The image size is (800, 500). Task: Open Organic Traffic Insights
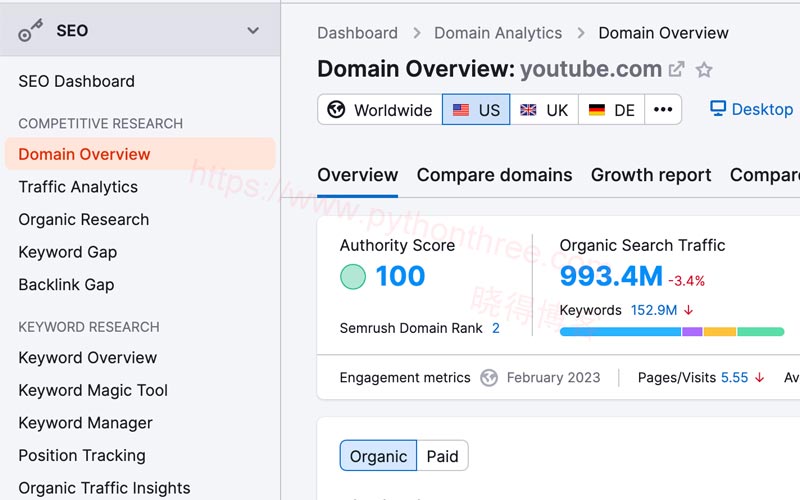(104, 488)
